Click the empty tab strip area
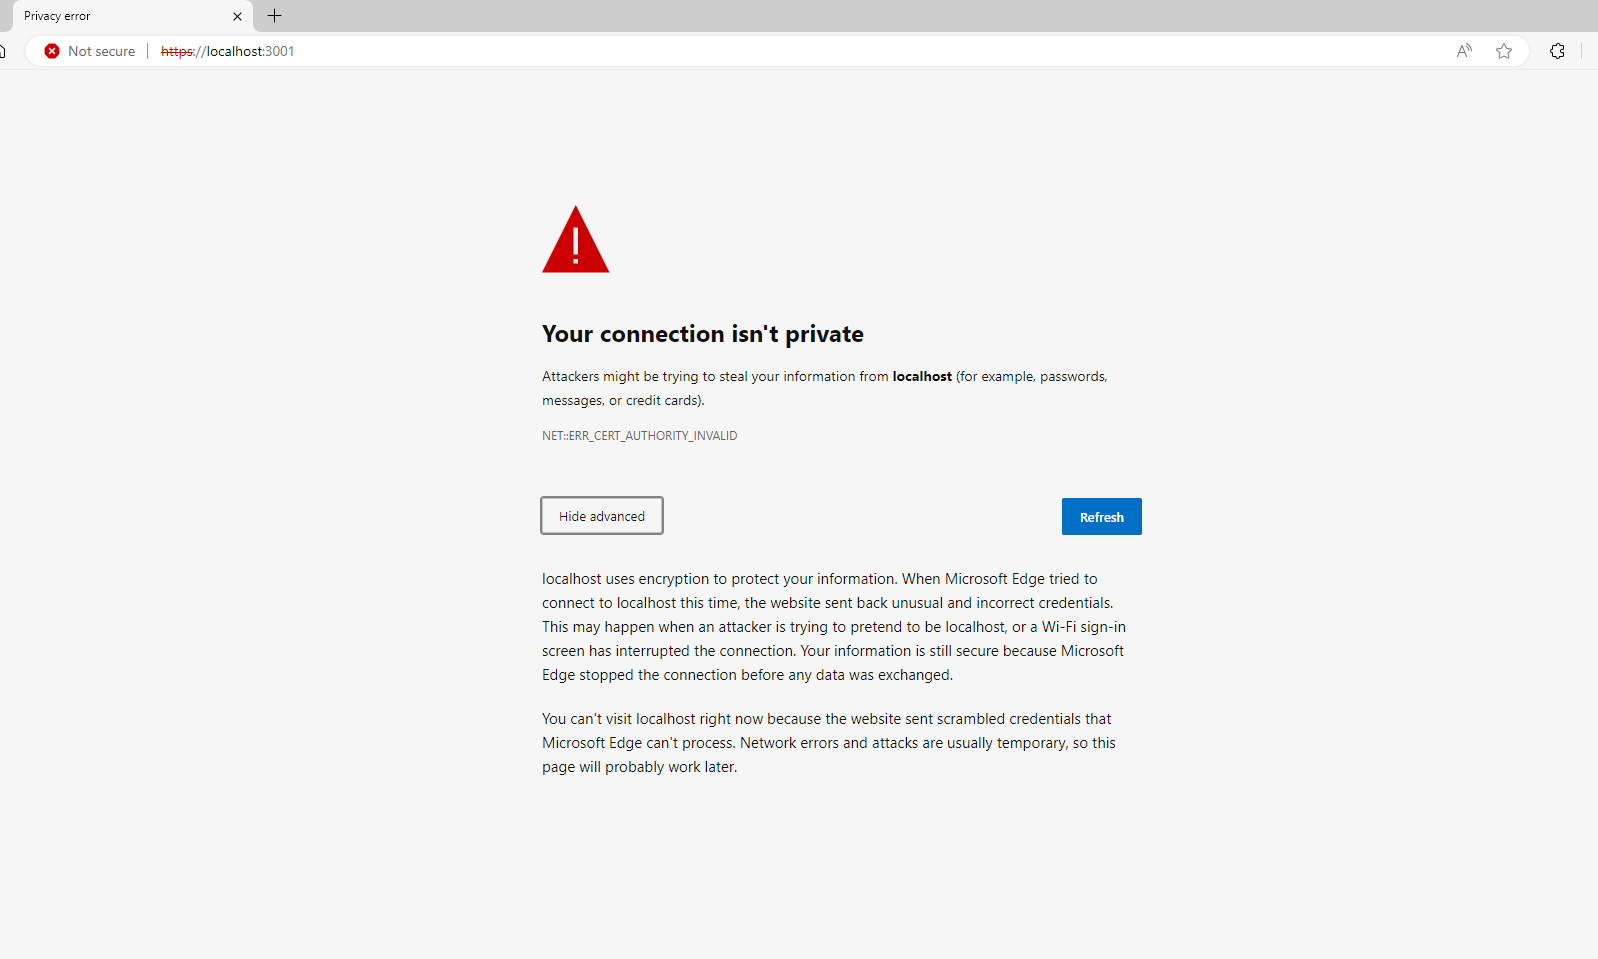 point(900,16)
